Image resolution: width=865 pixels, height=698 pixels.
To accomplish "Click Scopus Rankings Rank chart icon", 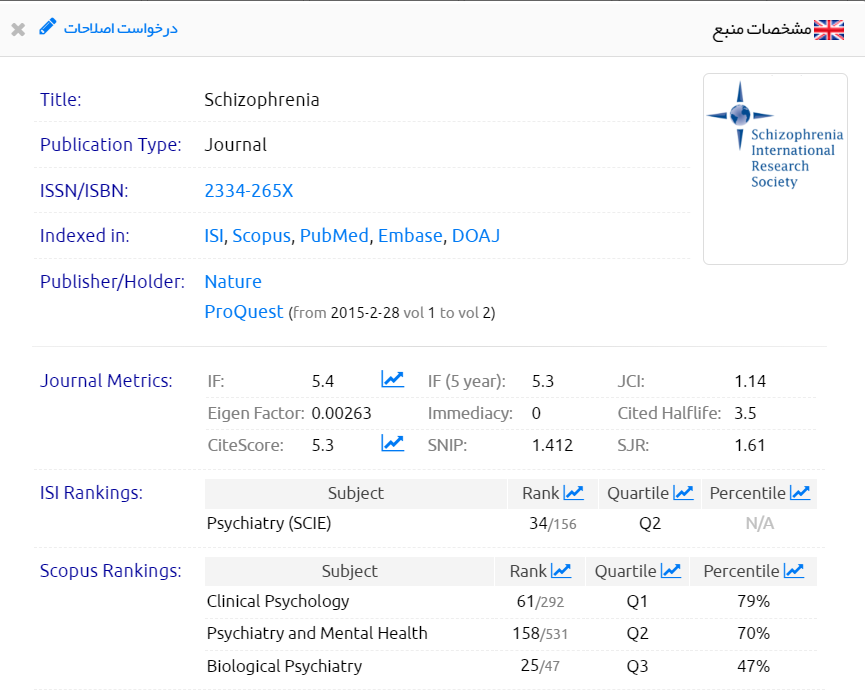I will [561, 571].
